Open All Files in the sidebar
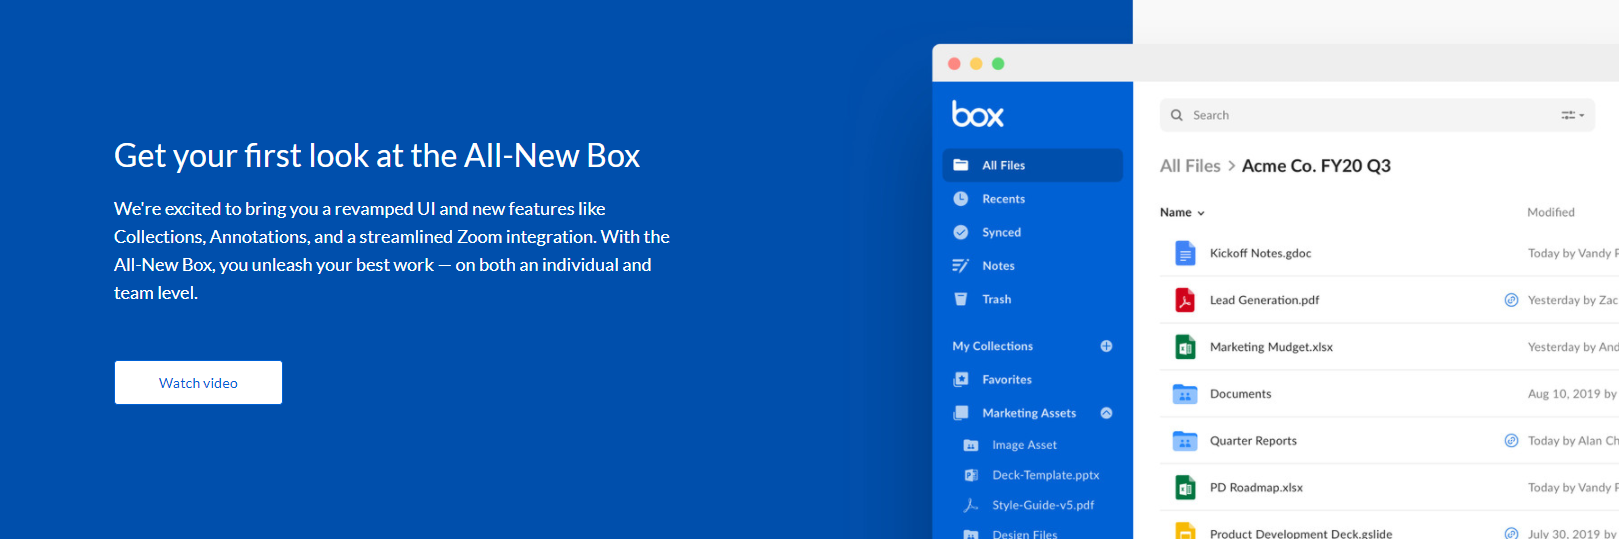 [x=1032, y=165]
